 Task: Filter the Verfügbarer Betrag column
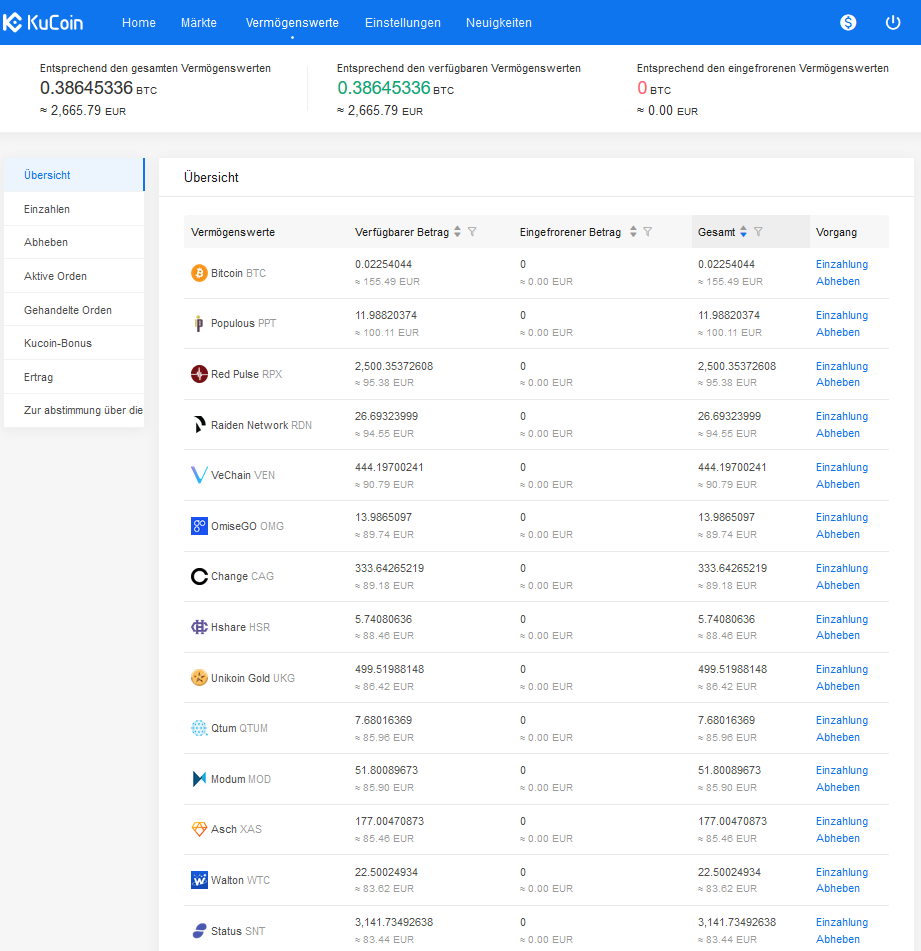coord(472,232)
